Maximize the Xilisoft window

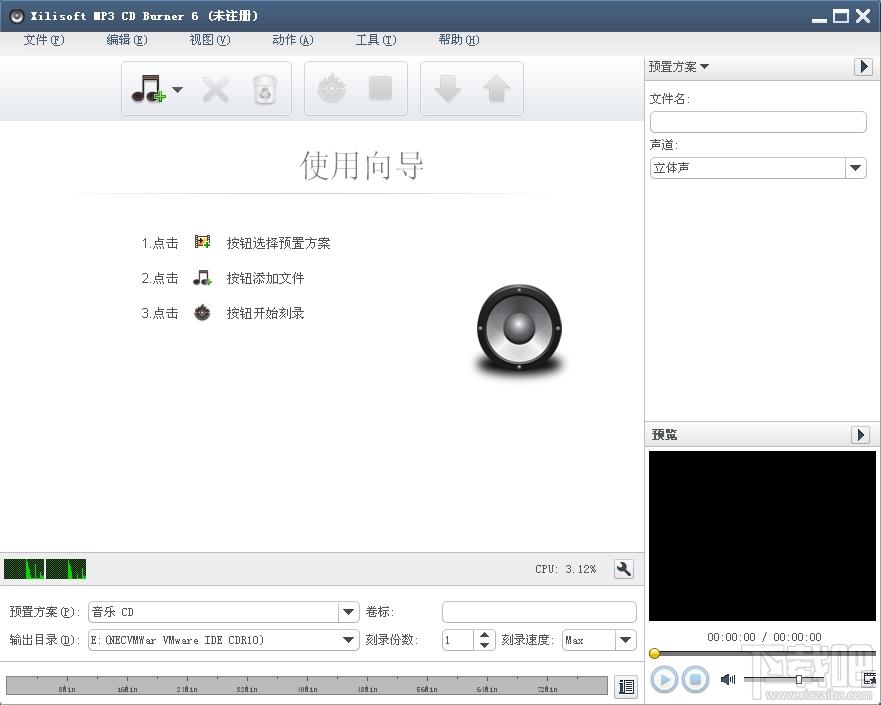pos(841,16)
